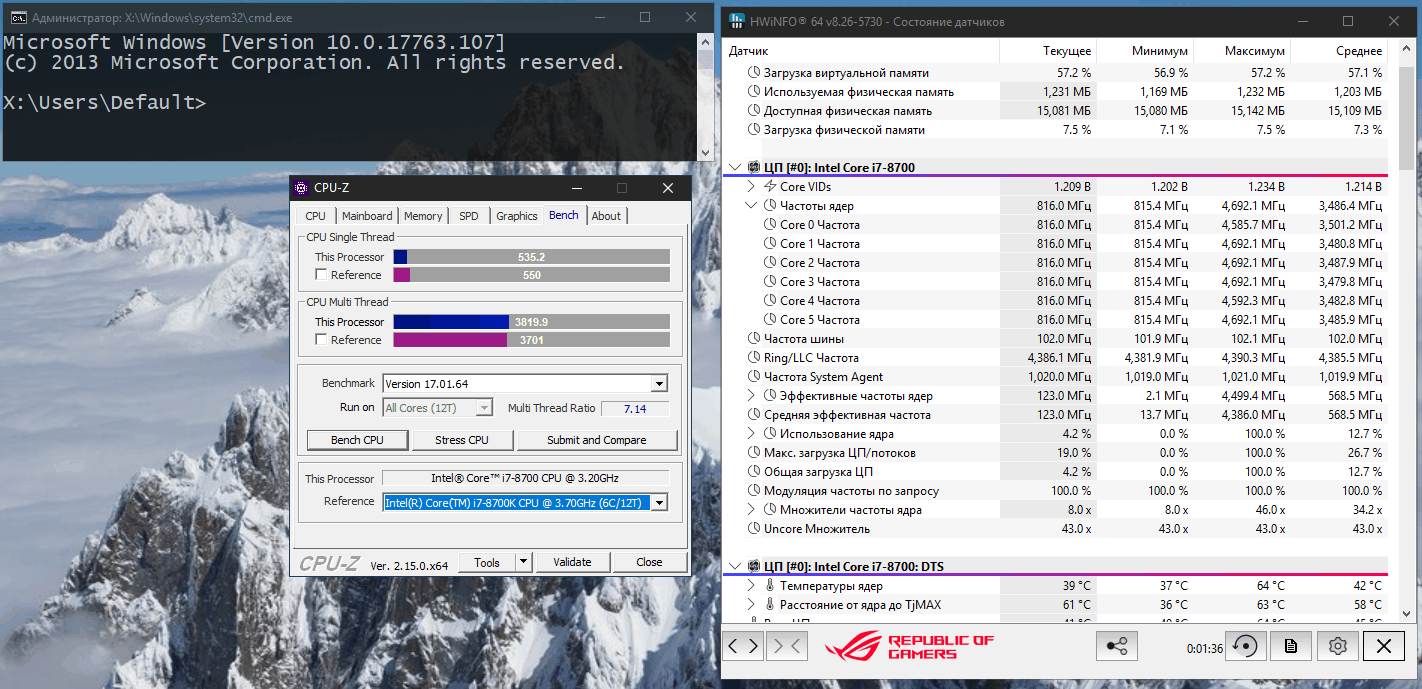
Task: Collapse the ЦП [#0]: Intel Core i7-8700 section
Action: [x=736, y=167]
